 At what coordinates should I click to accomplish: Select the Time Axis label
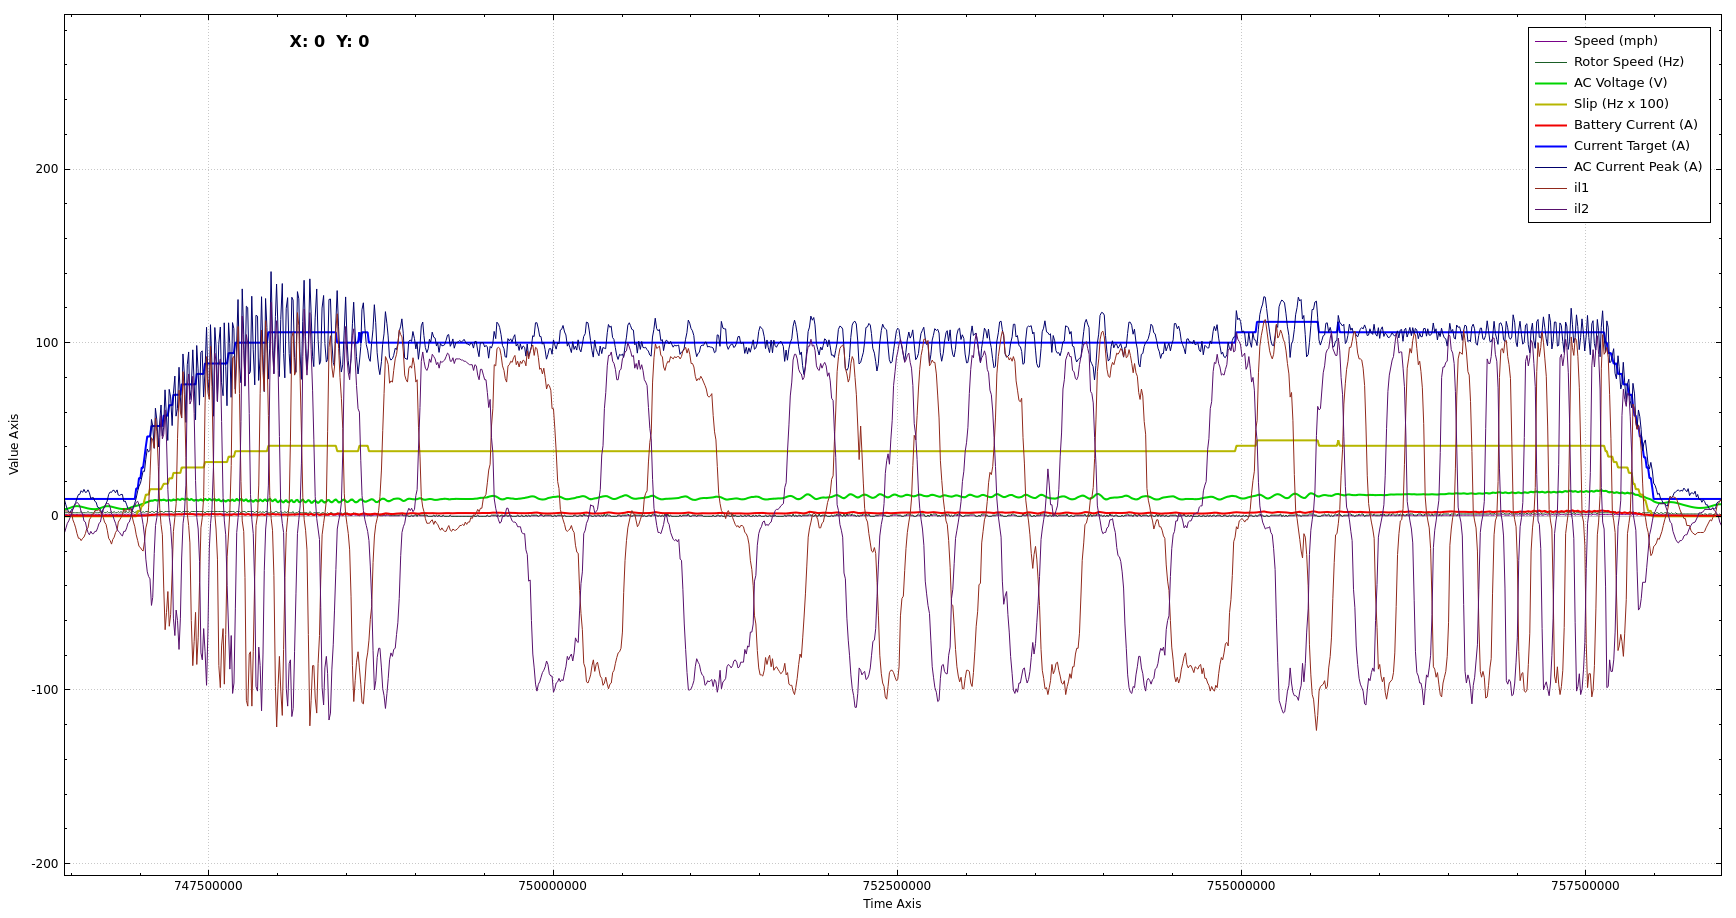pos(892,904)
